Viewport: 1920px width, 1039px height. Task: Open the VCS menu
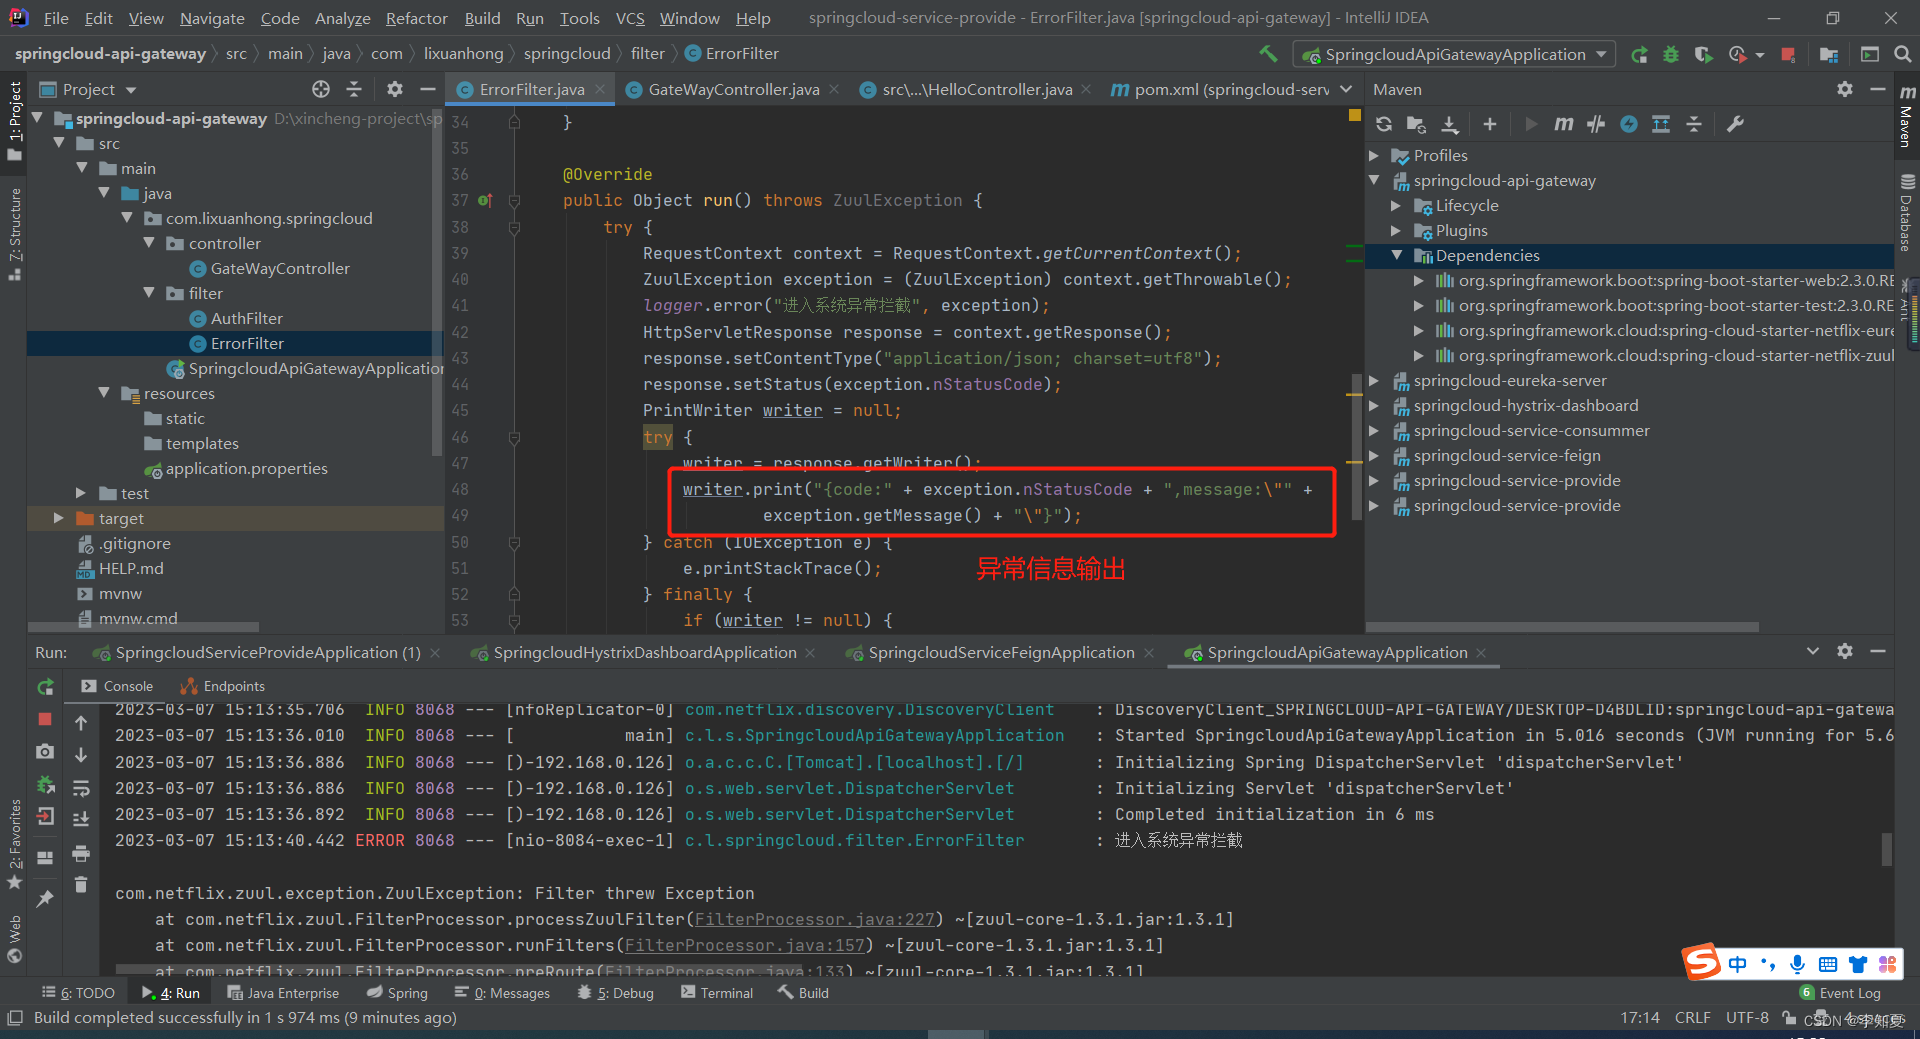tap(630, 18)
